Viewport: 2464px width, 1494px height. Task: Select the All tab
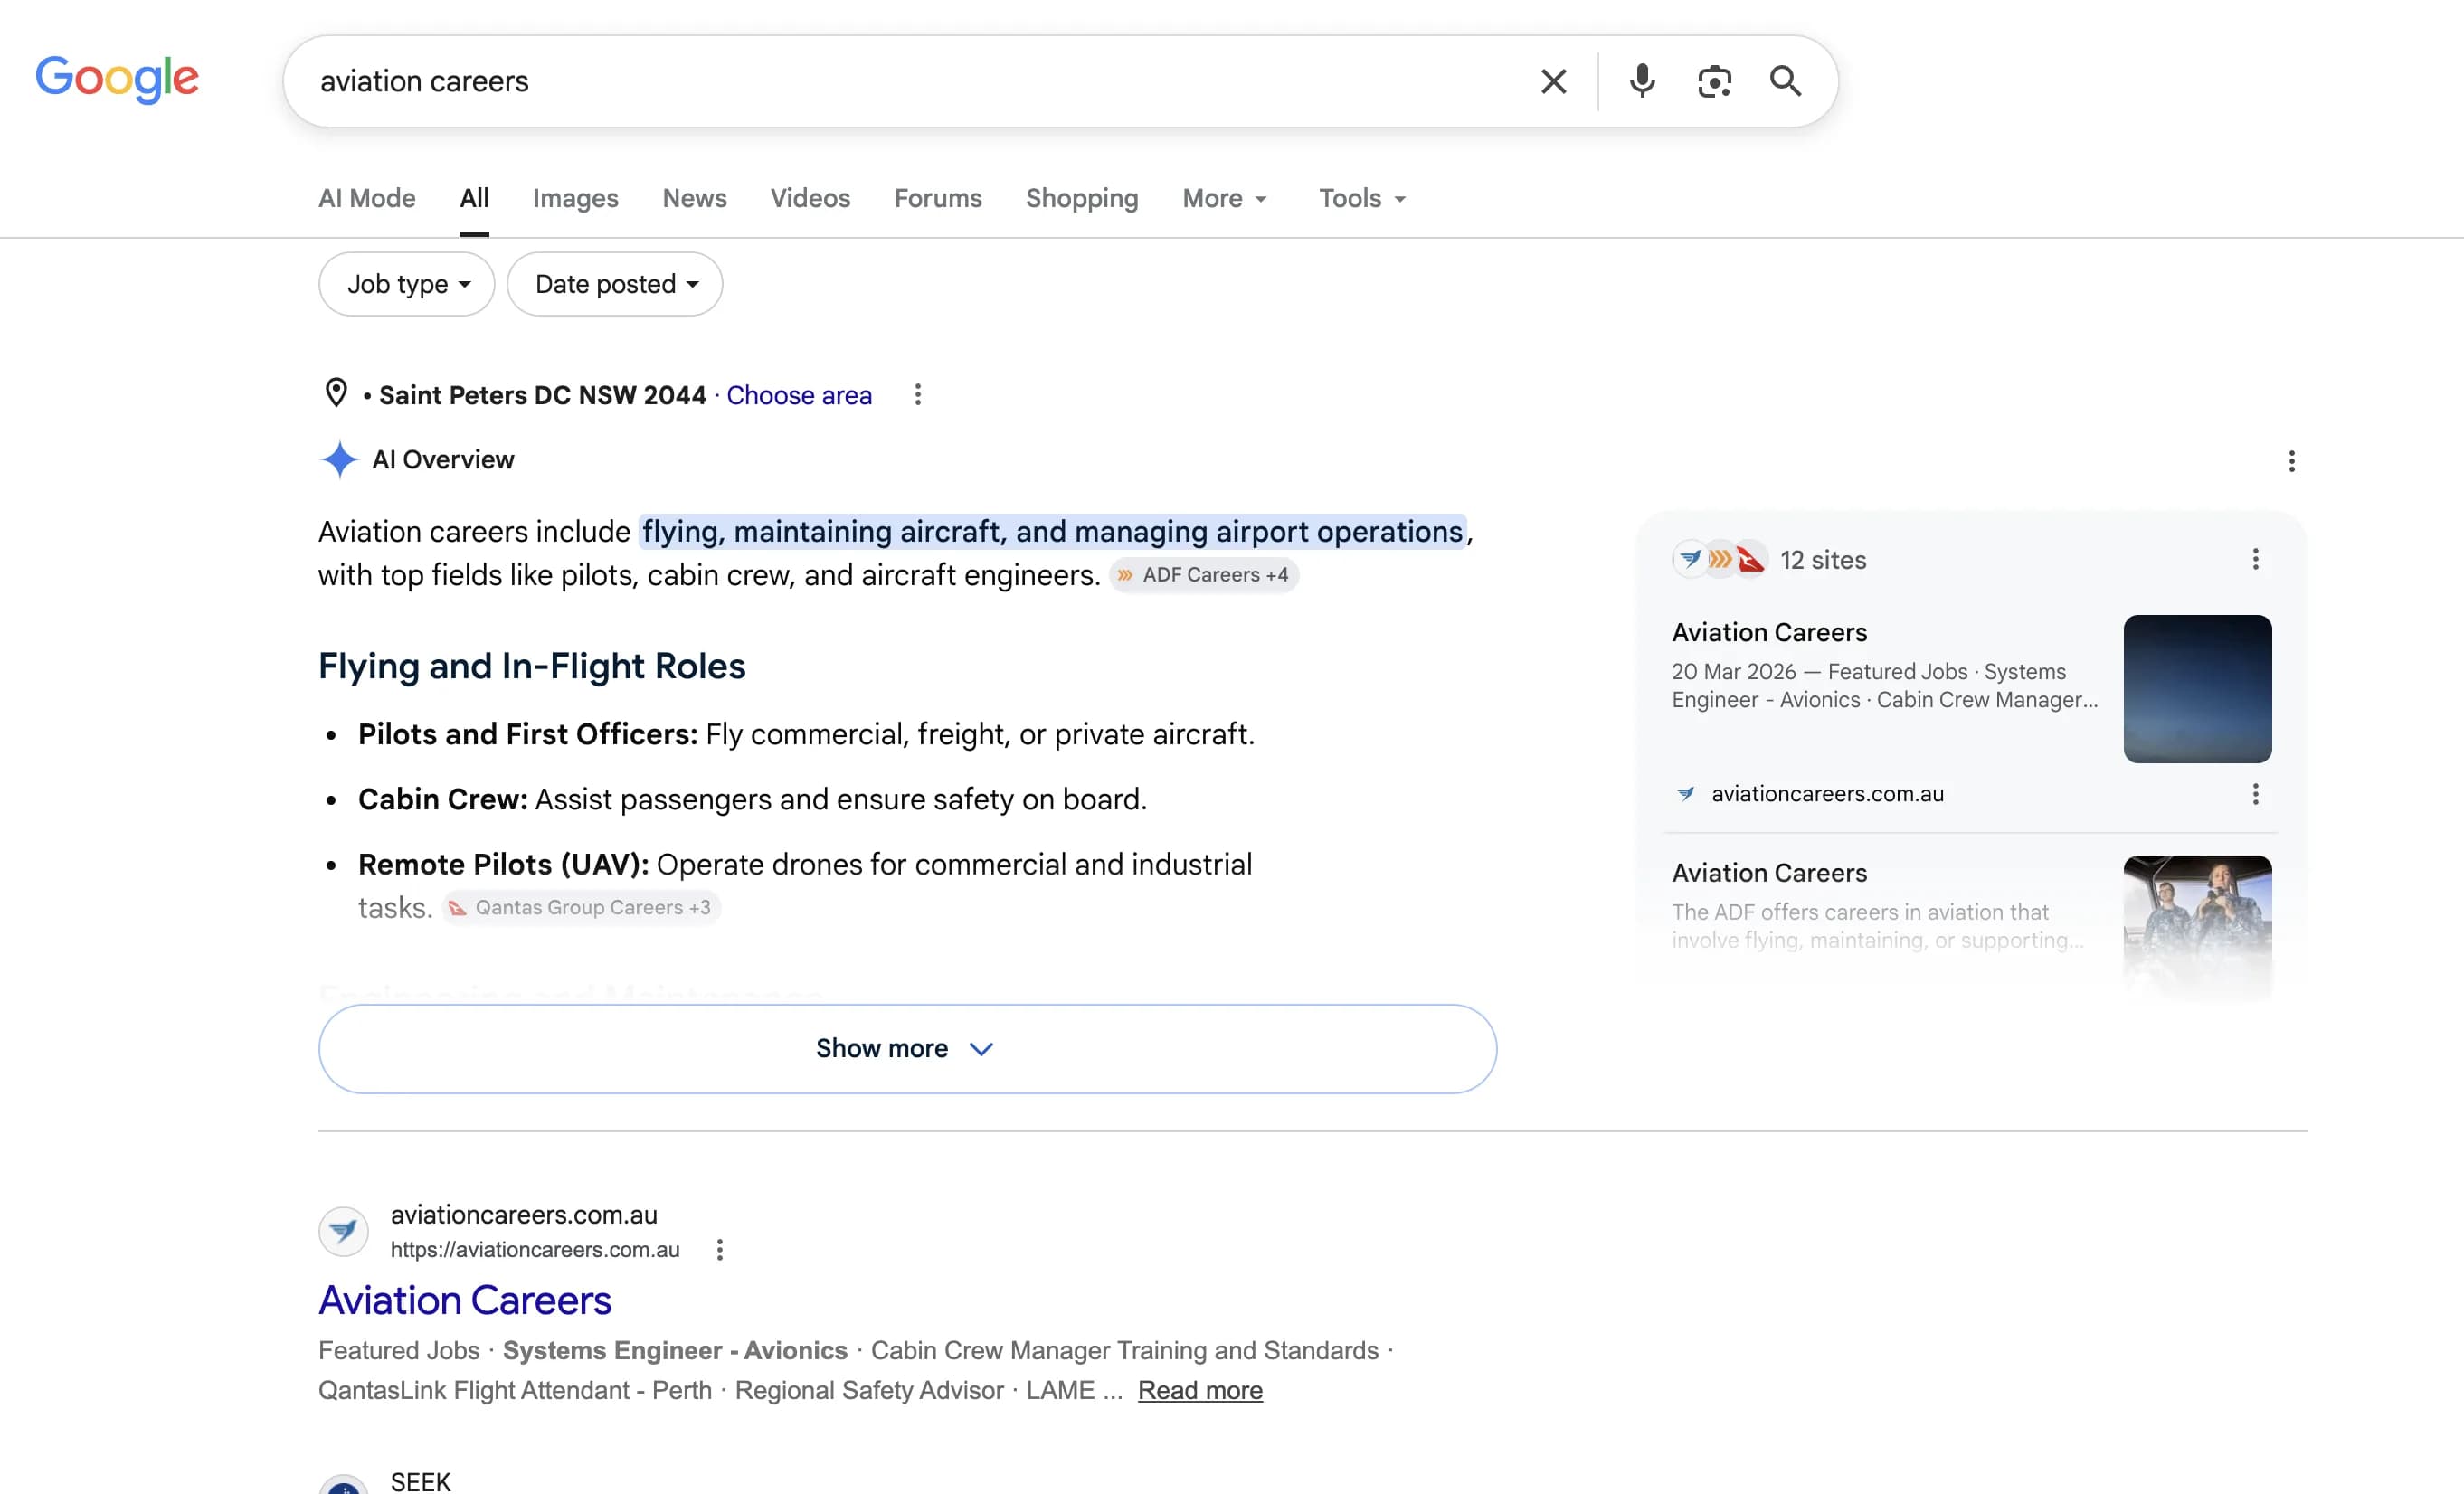tap(474, 198)
